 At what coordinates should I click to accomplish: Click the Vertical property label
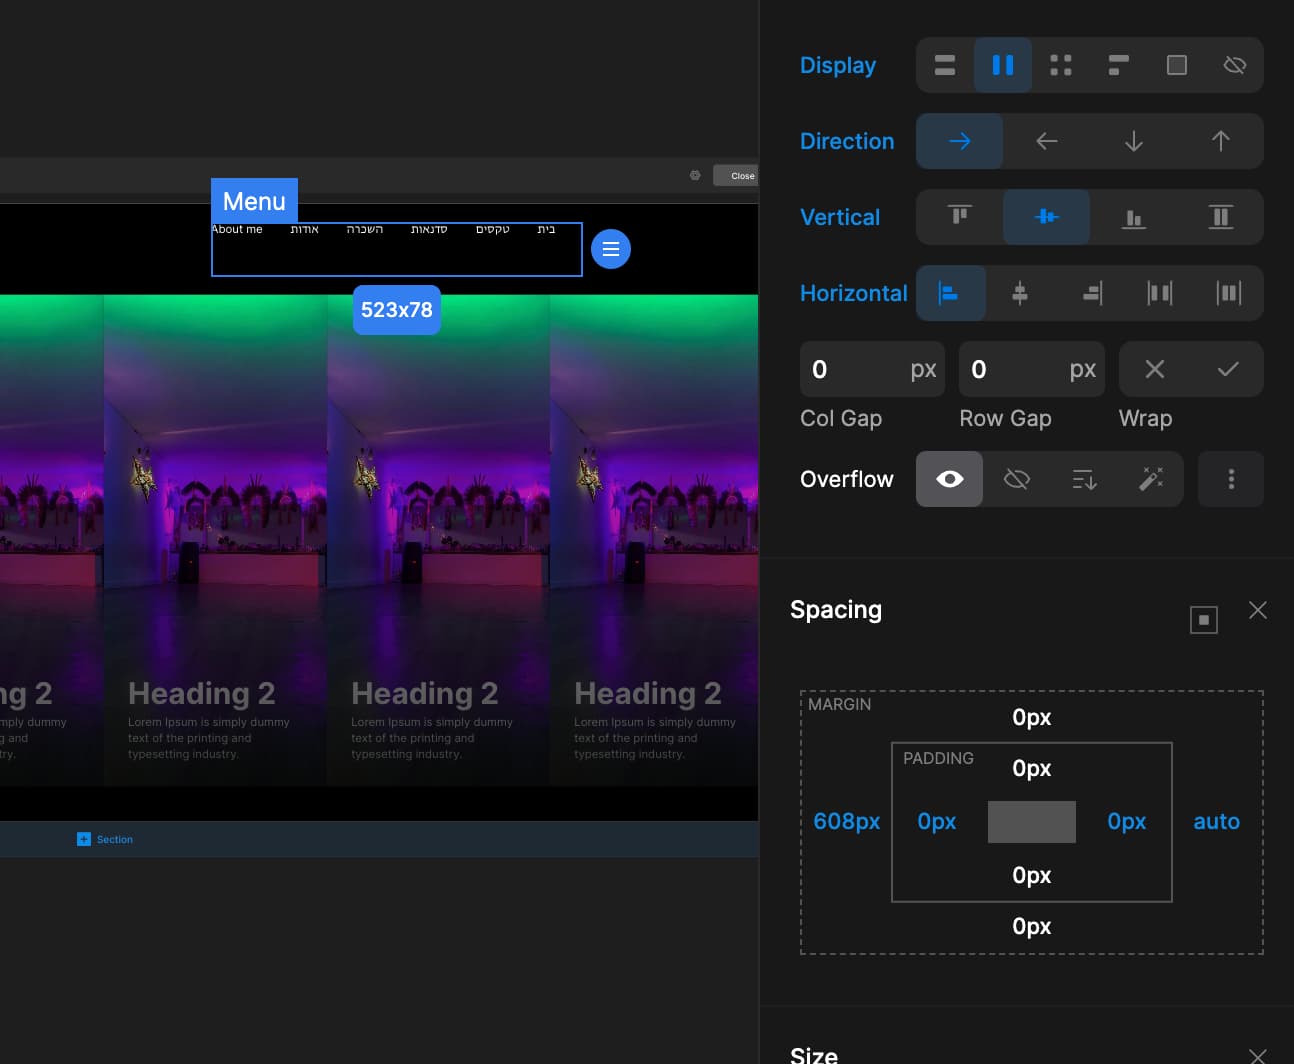[840, 217]
